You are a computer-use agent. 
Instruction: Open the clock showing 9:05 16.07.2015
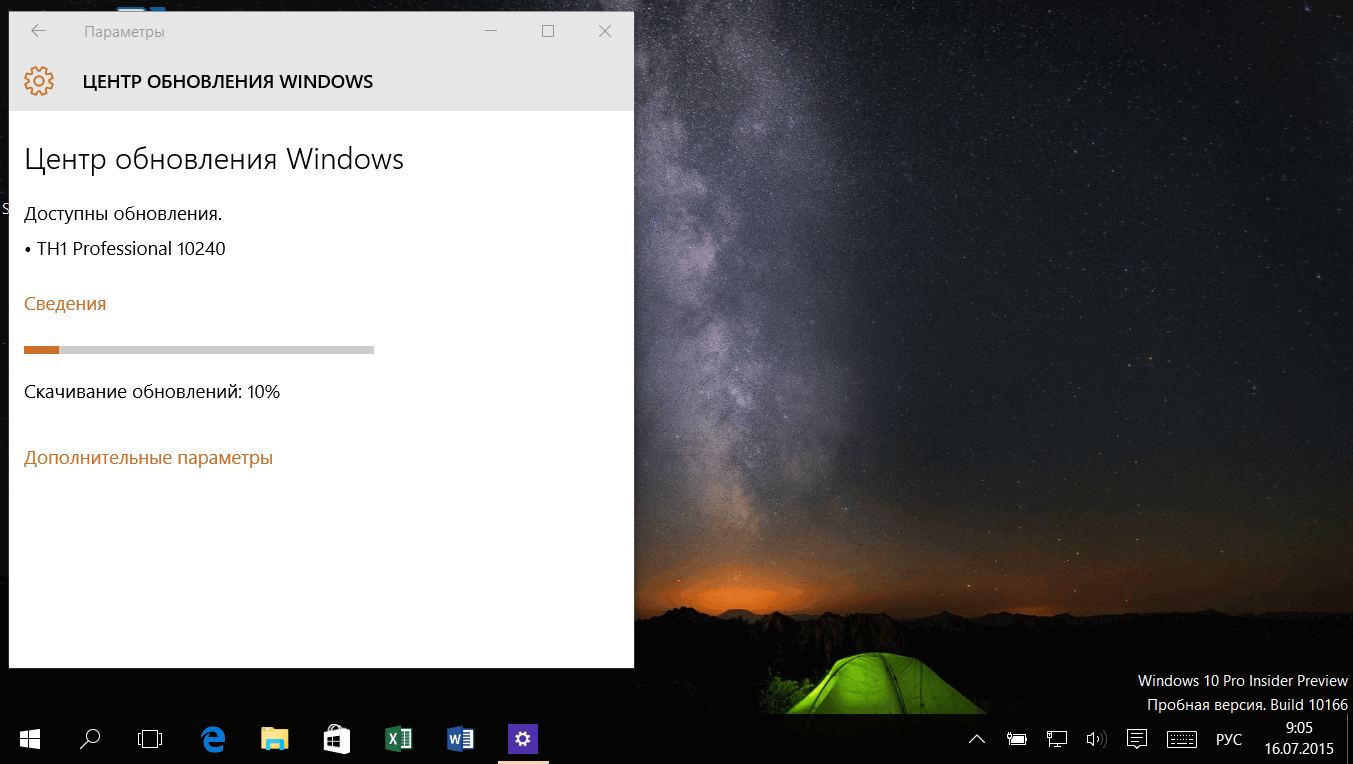1300,738
